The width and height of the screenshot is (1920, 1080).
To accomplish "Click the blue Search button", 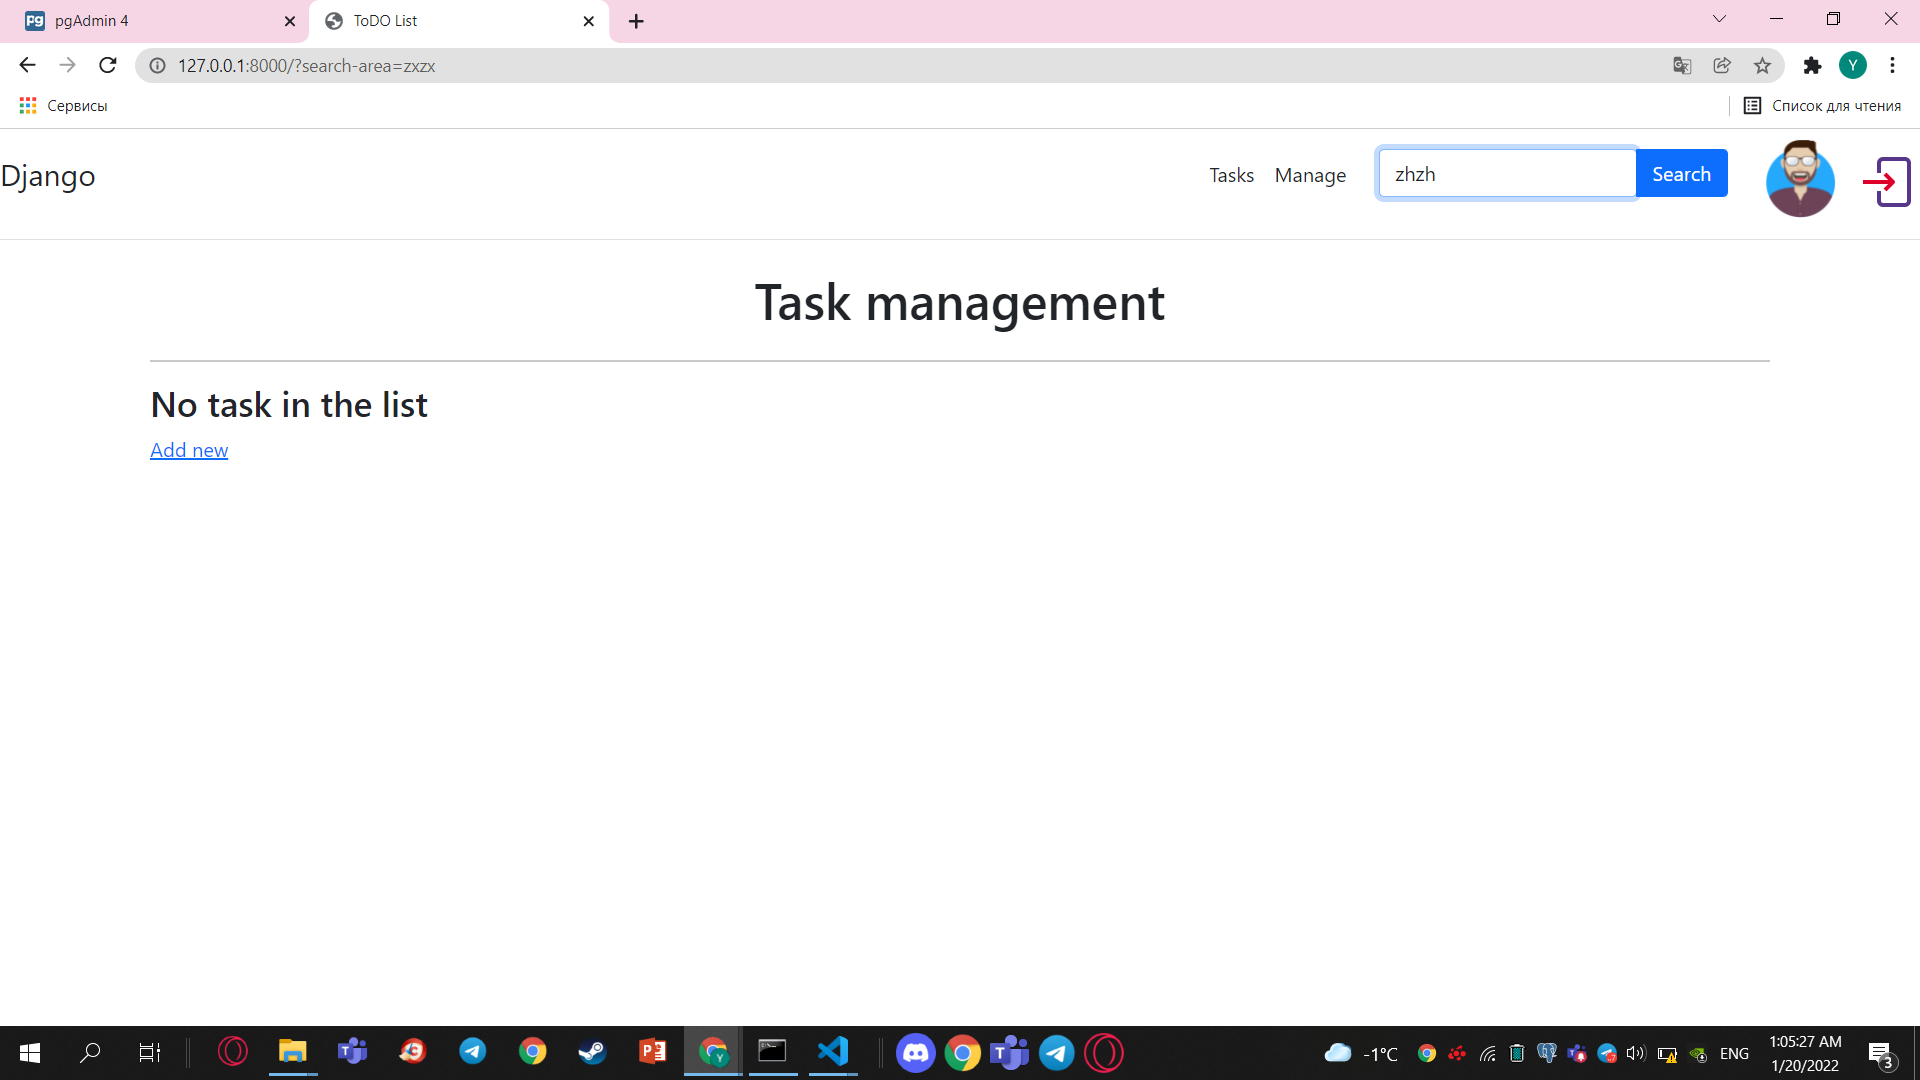I will pyautogui.click(x=1681, y=174).
